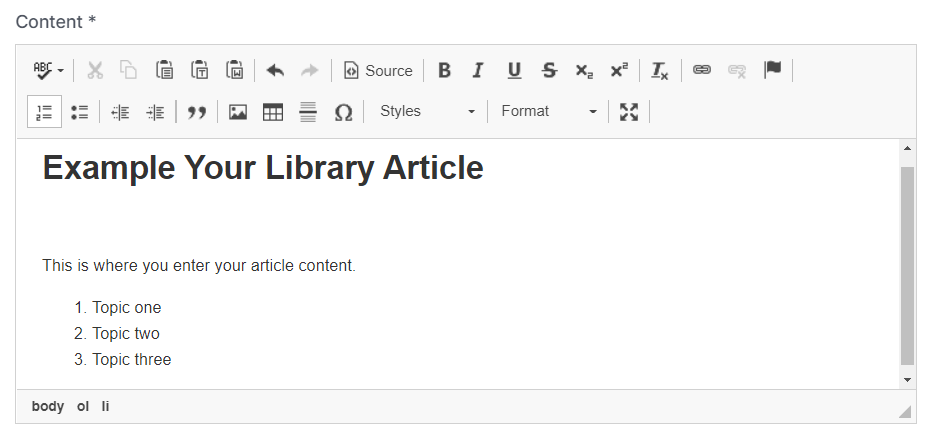Click the vertical scrollbar thumb
The image size is (931, 448).
pos(907,266)
